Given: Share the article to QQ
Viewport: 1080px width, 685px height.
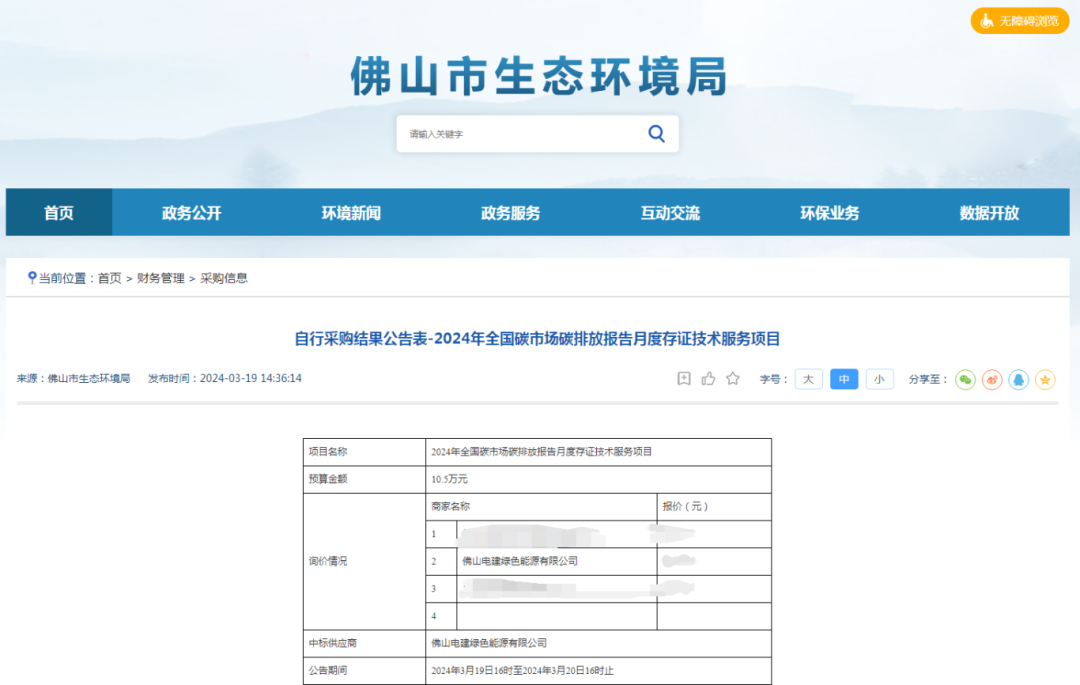Looking at the screenshot, I should (x=1018, y=379).
